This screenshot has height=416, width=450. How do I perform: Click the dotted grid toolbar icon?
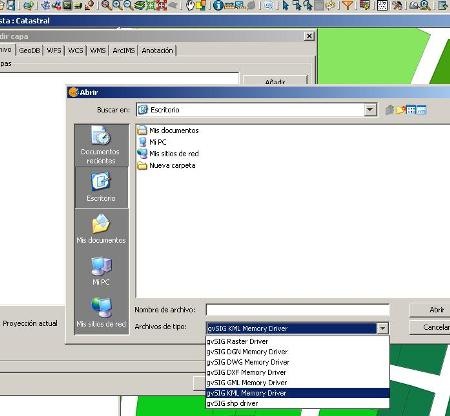coord(382,5)
